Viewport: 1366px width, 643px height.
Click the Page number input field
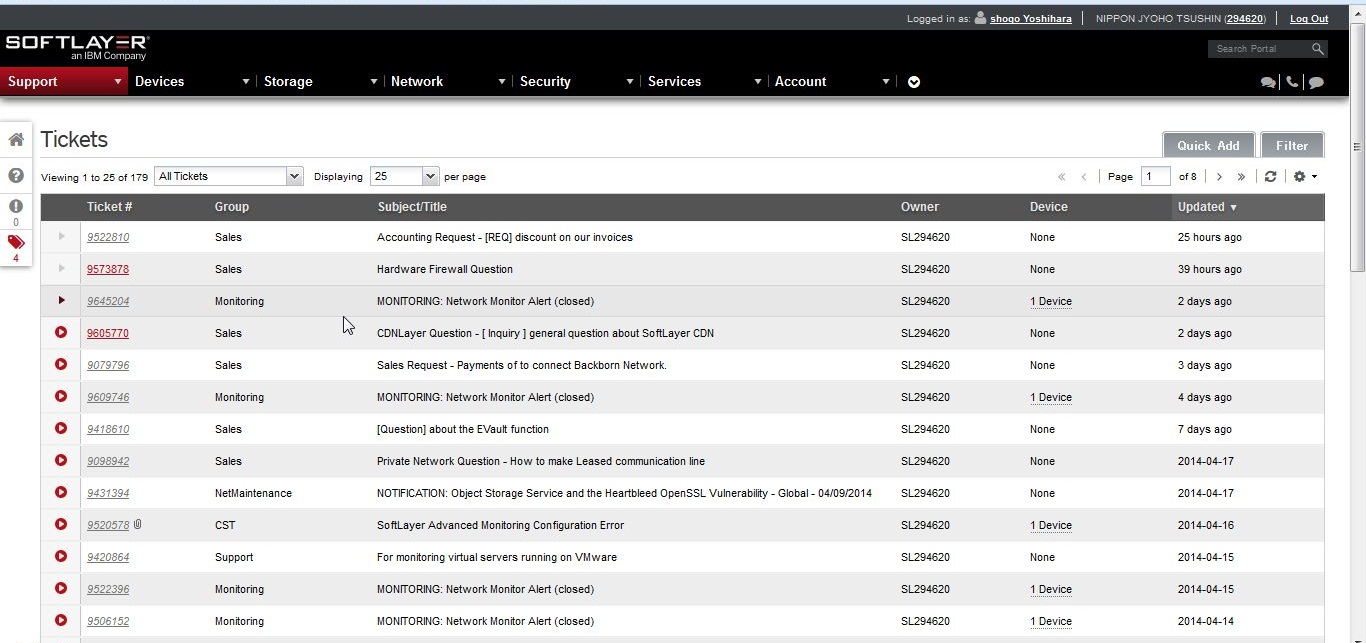click(1156, 176)
